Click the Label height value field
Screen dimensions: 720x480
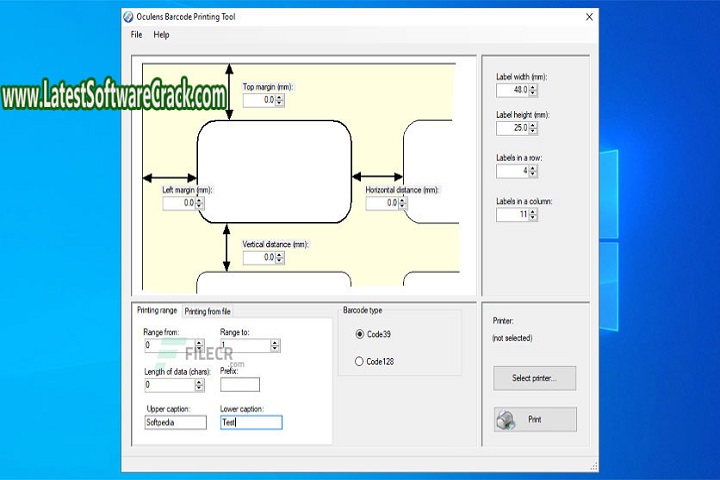pyautogui.click(x=512, y=128)
